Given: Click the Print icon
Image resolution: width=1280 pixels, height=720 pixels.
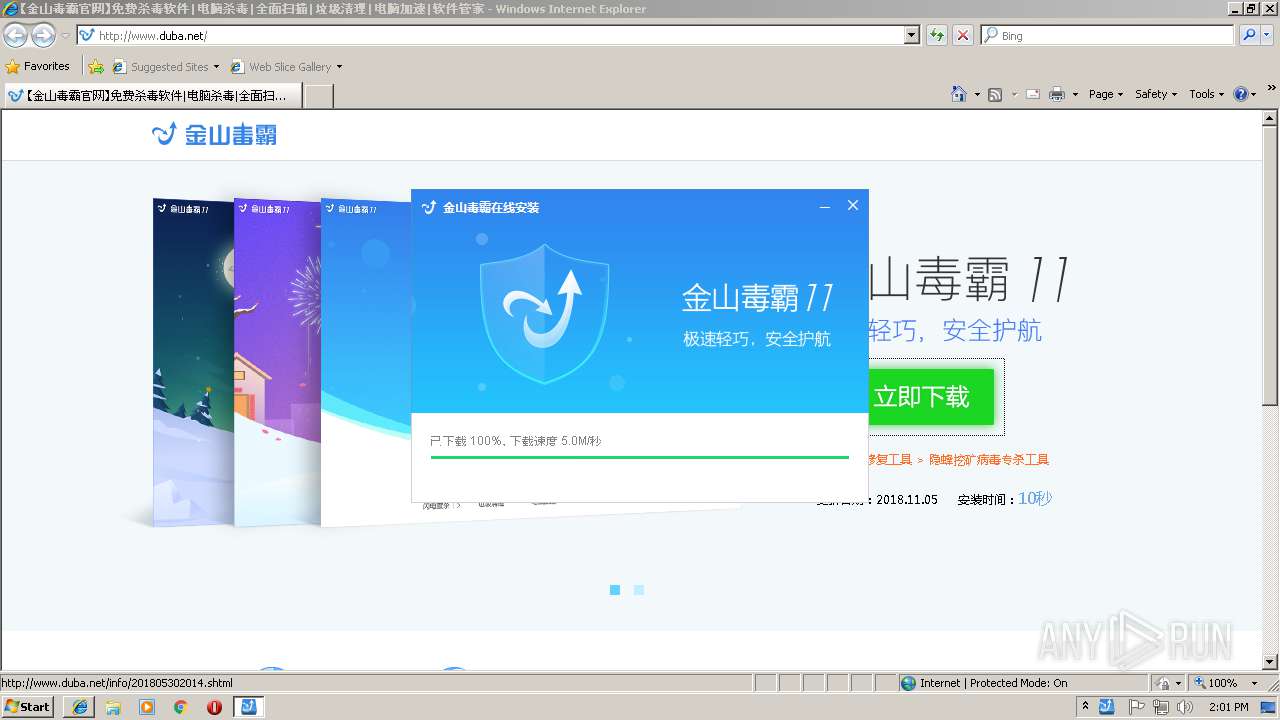Looking at the screenshot, I should [1057, 94].
